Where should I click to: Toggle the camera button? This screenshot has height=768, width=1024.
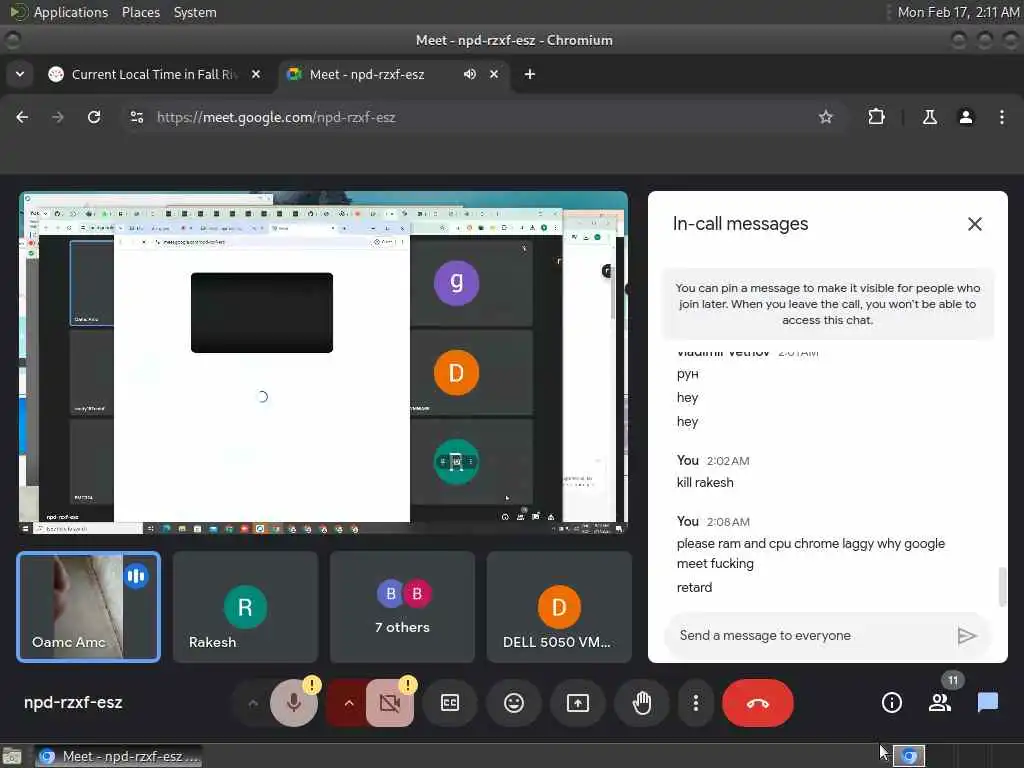pos(390,703)
